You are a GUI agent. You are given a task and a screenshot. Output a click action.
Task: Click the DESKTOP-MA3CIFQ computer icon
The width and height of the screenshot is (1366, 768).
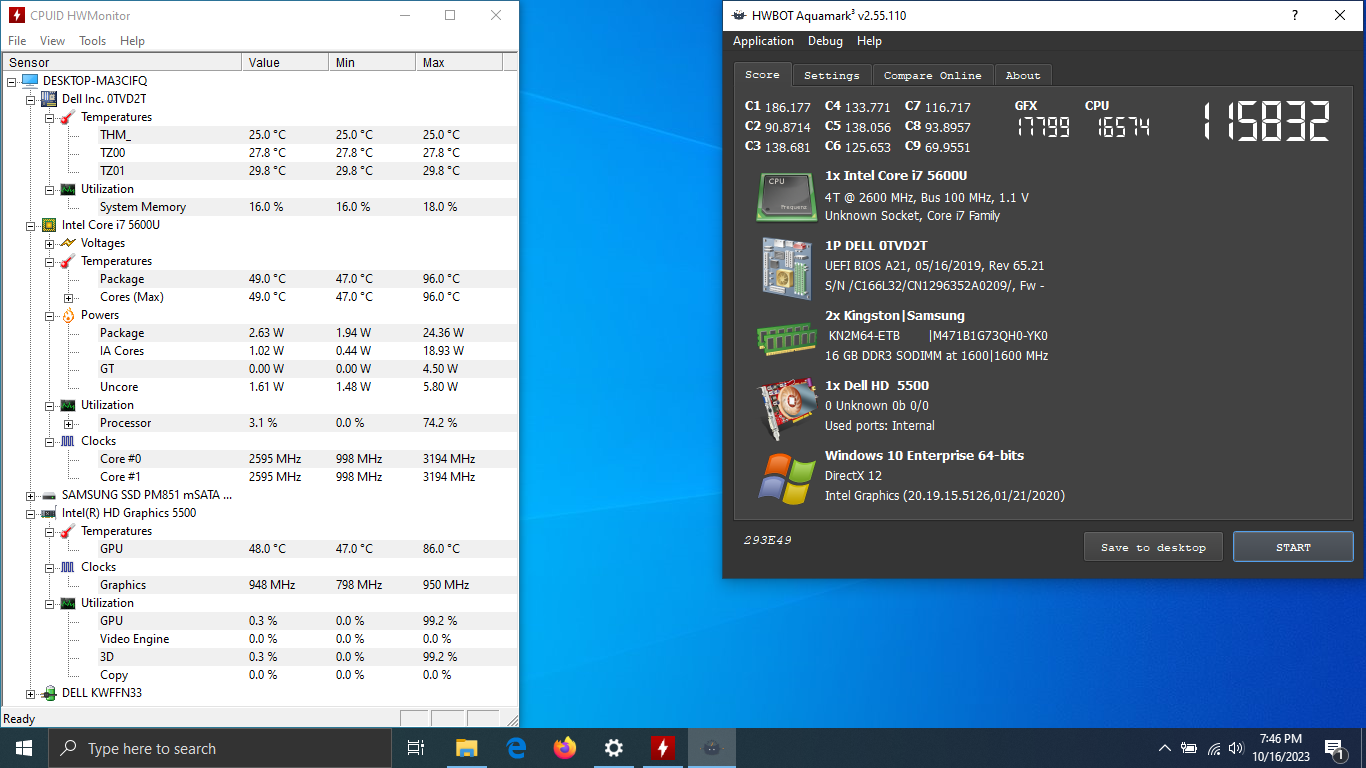coord(29,80)
